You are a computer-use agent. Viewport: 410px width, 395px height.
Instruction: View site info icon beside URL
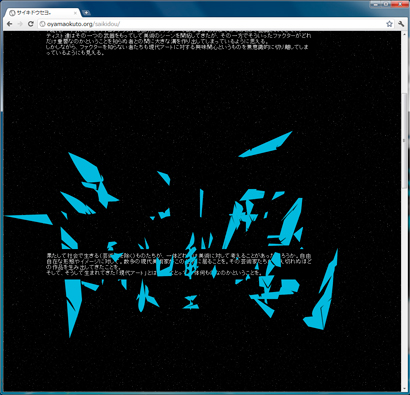[42, 24]
